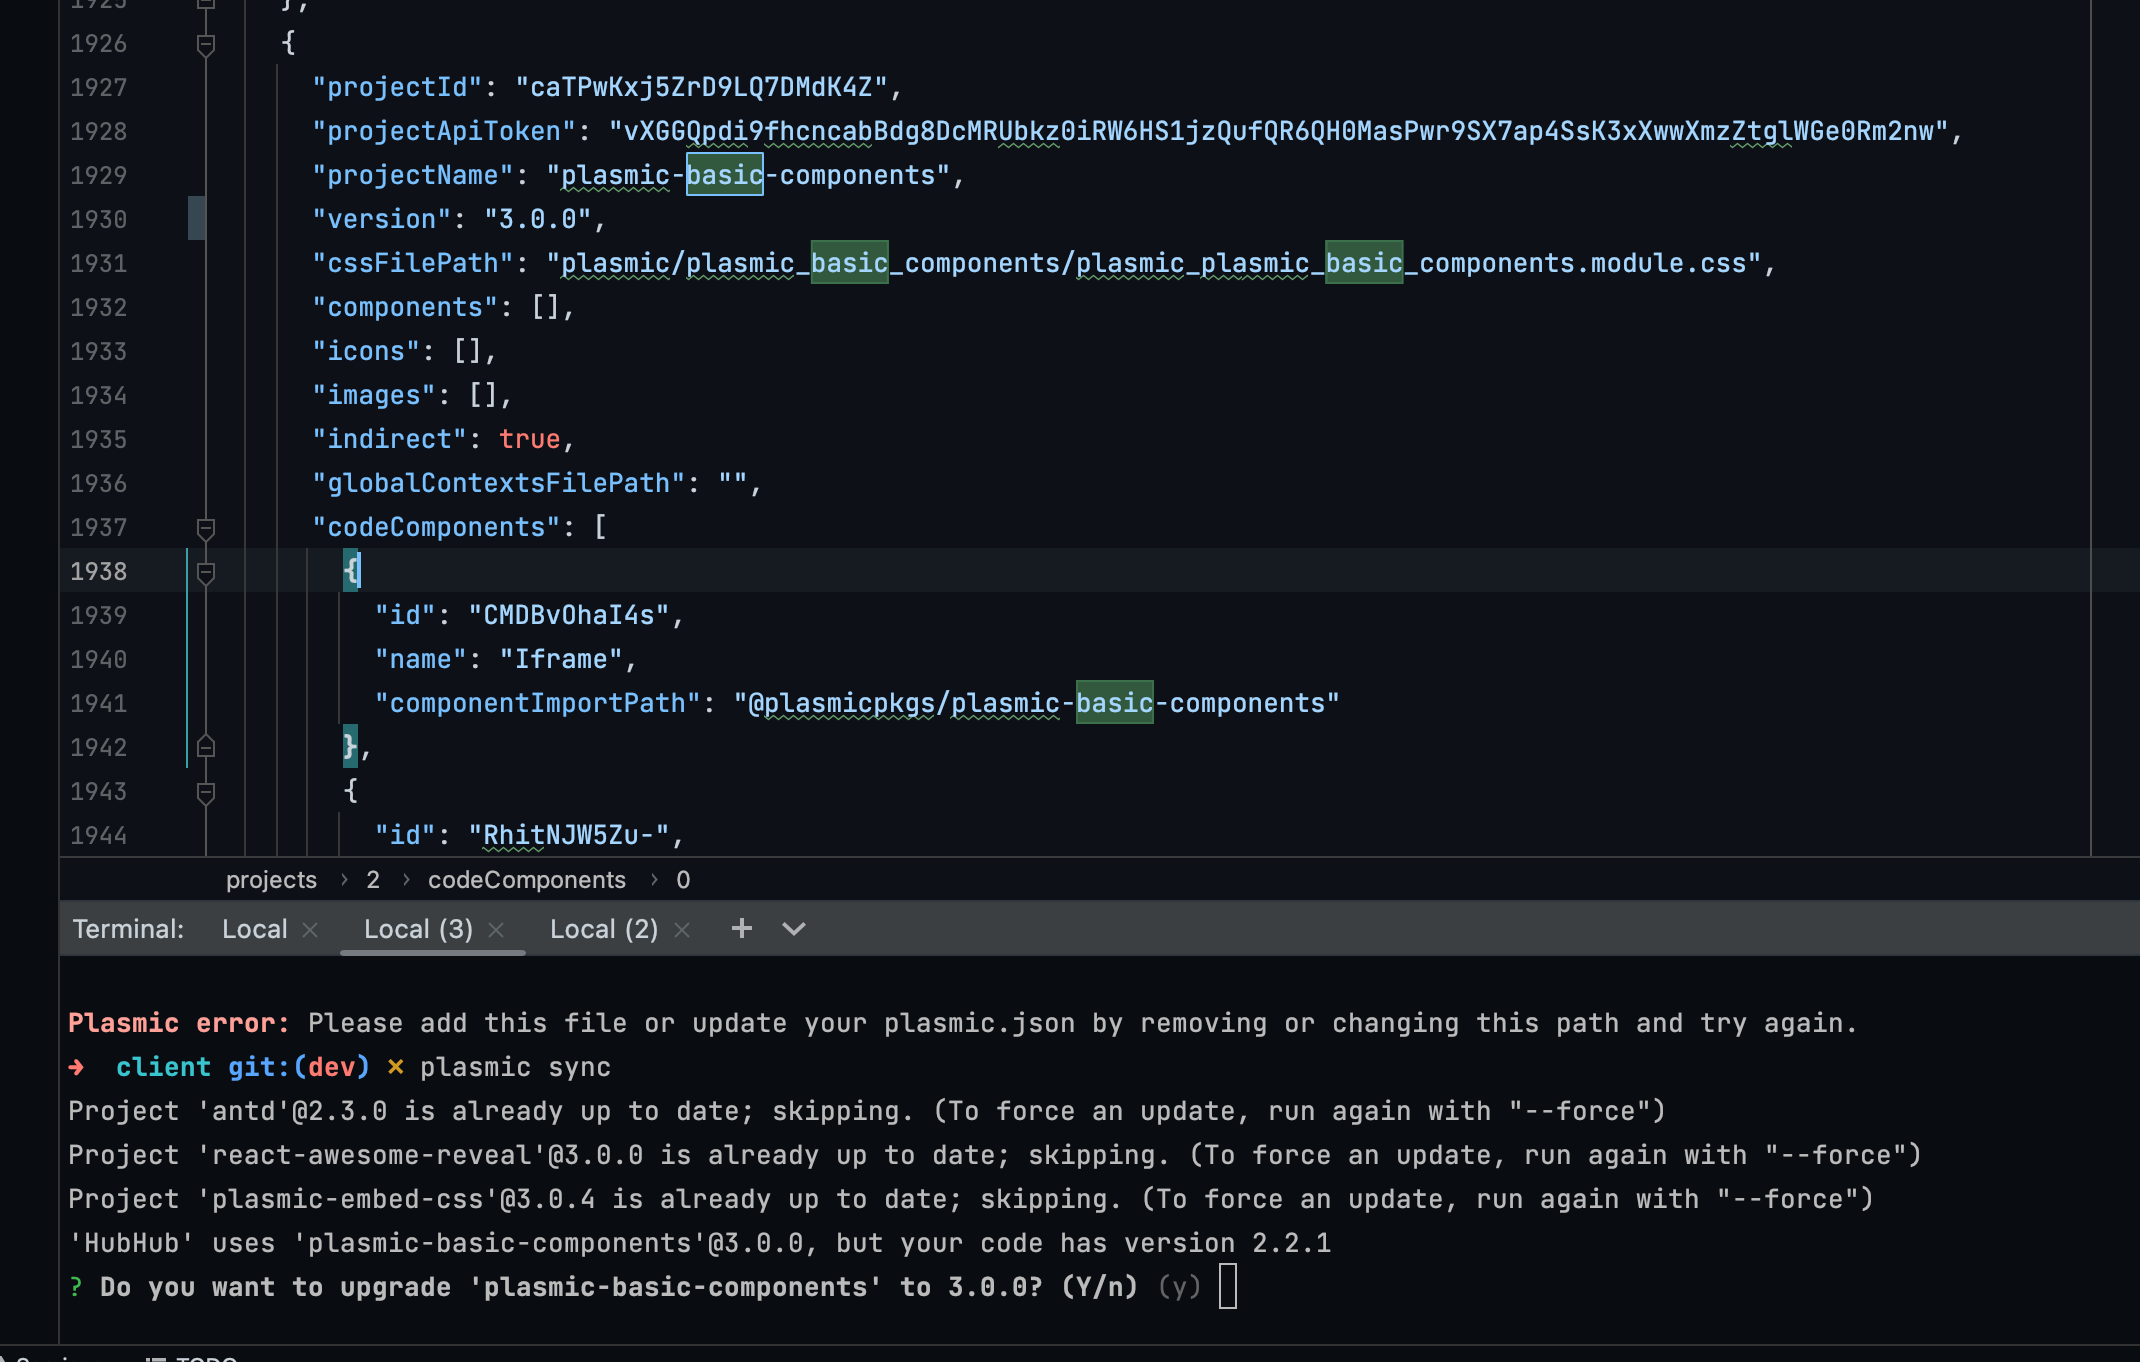Collapse the fold marker at line 1926
This screenshot has height=1362, width=2140.
tap(206, 44)
